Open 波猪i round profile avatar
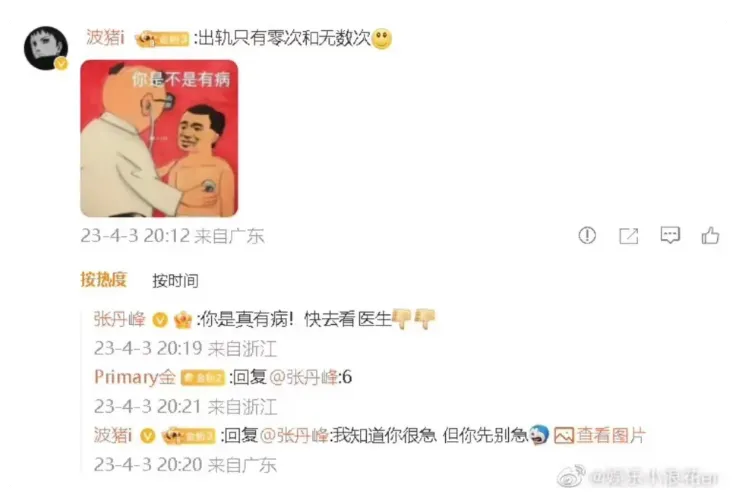This screenshot has width=741, height=497. coord(46,48)
